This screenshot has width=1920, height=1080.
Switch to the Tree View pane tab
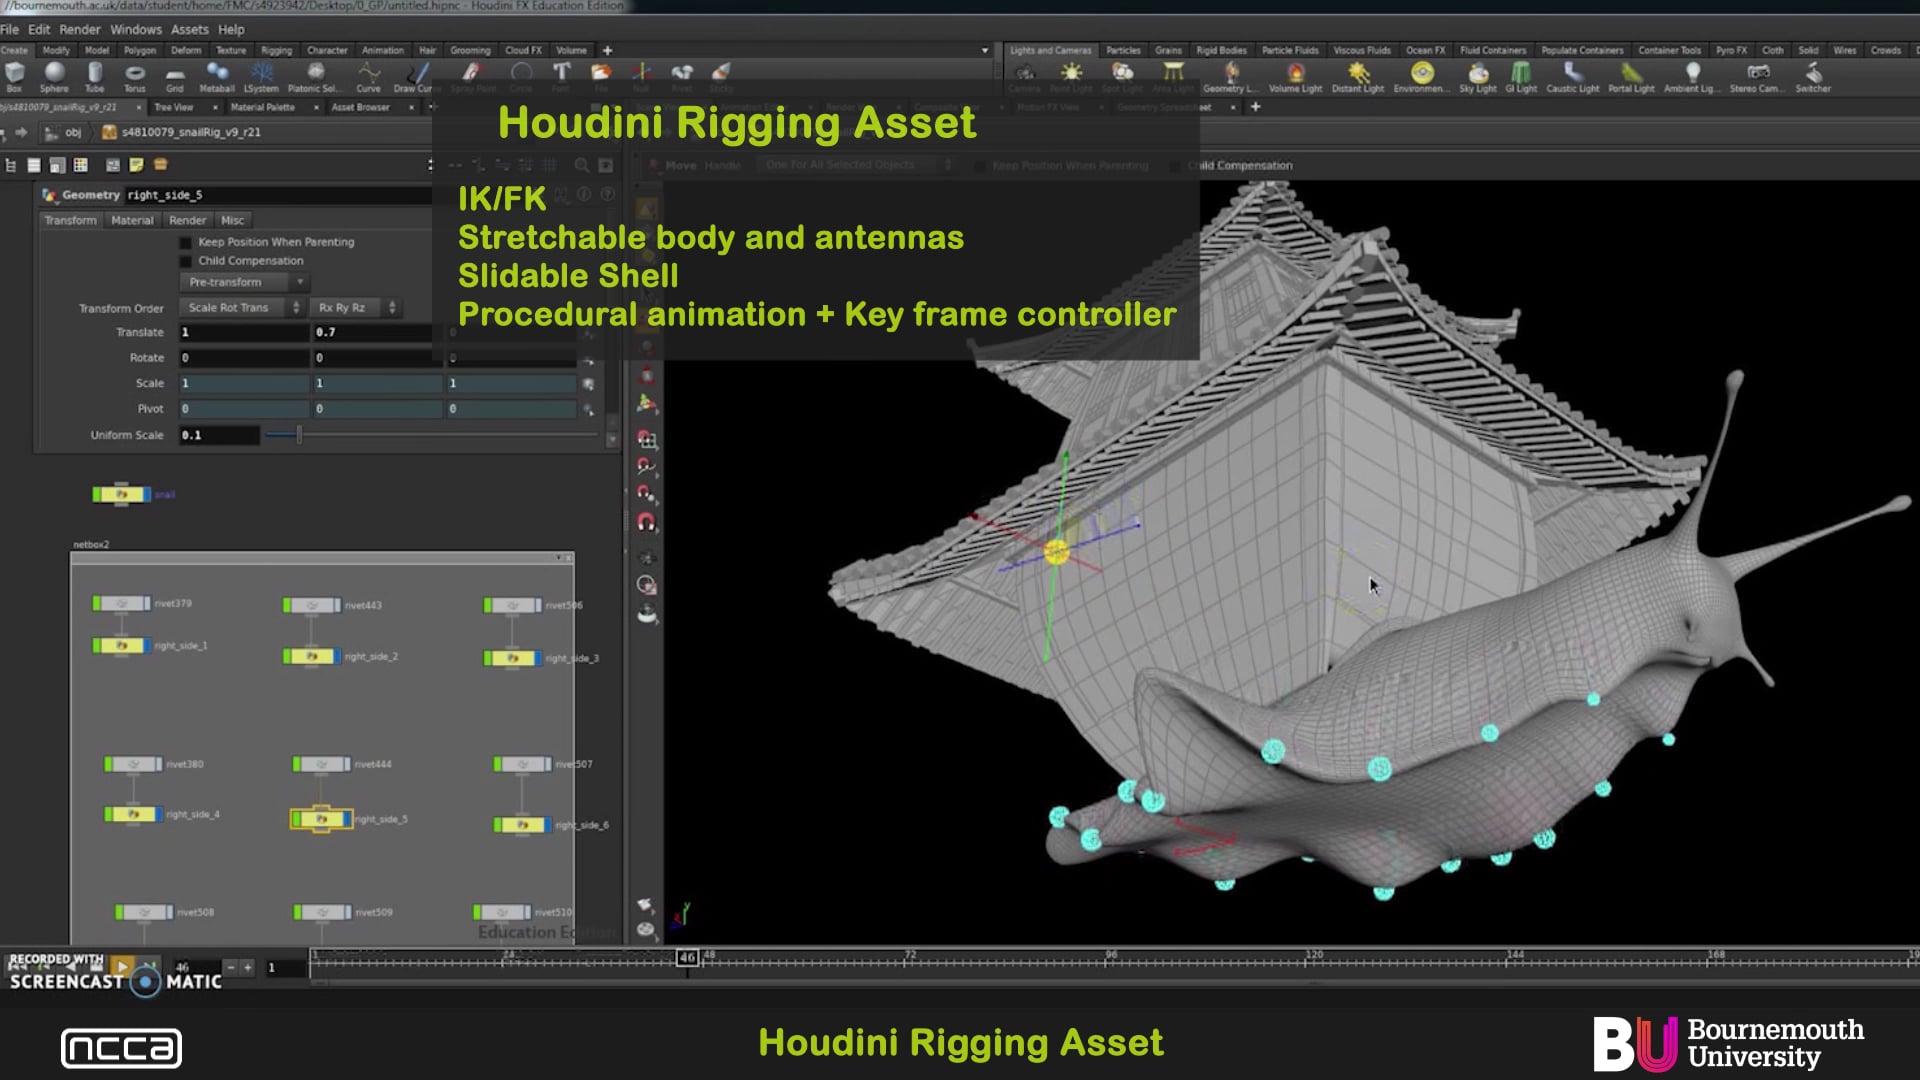[174, 107]
